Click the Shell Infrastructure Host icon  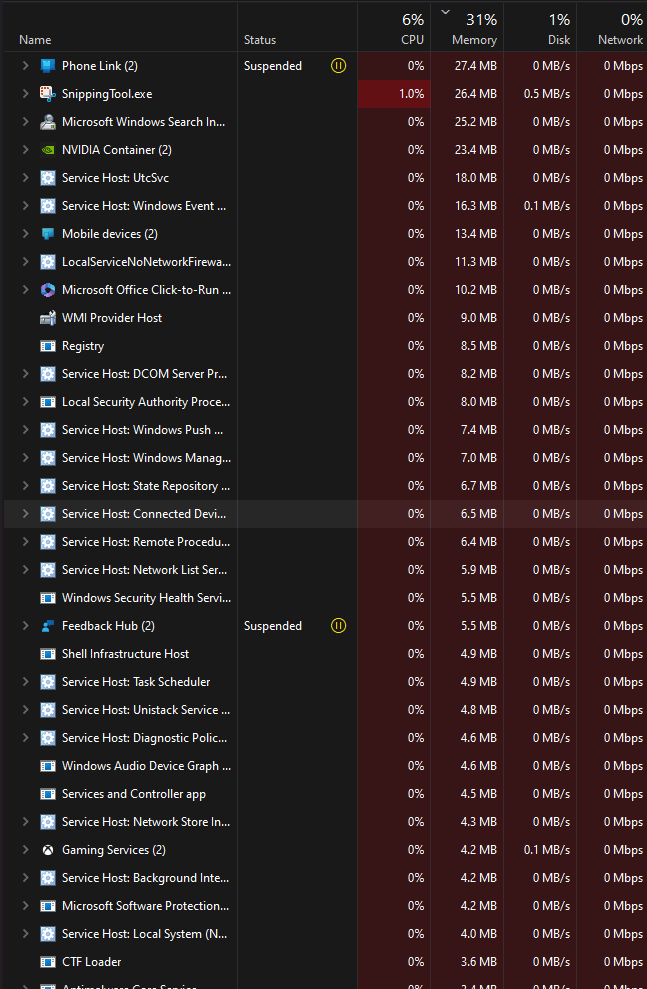48,654
